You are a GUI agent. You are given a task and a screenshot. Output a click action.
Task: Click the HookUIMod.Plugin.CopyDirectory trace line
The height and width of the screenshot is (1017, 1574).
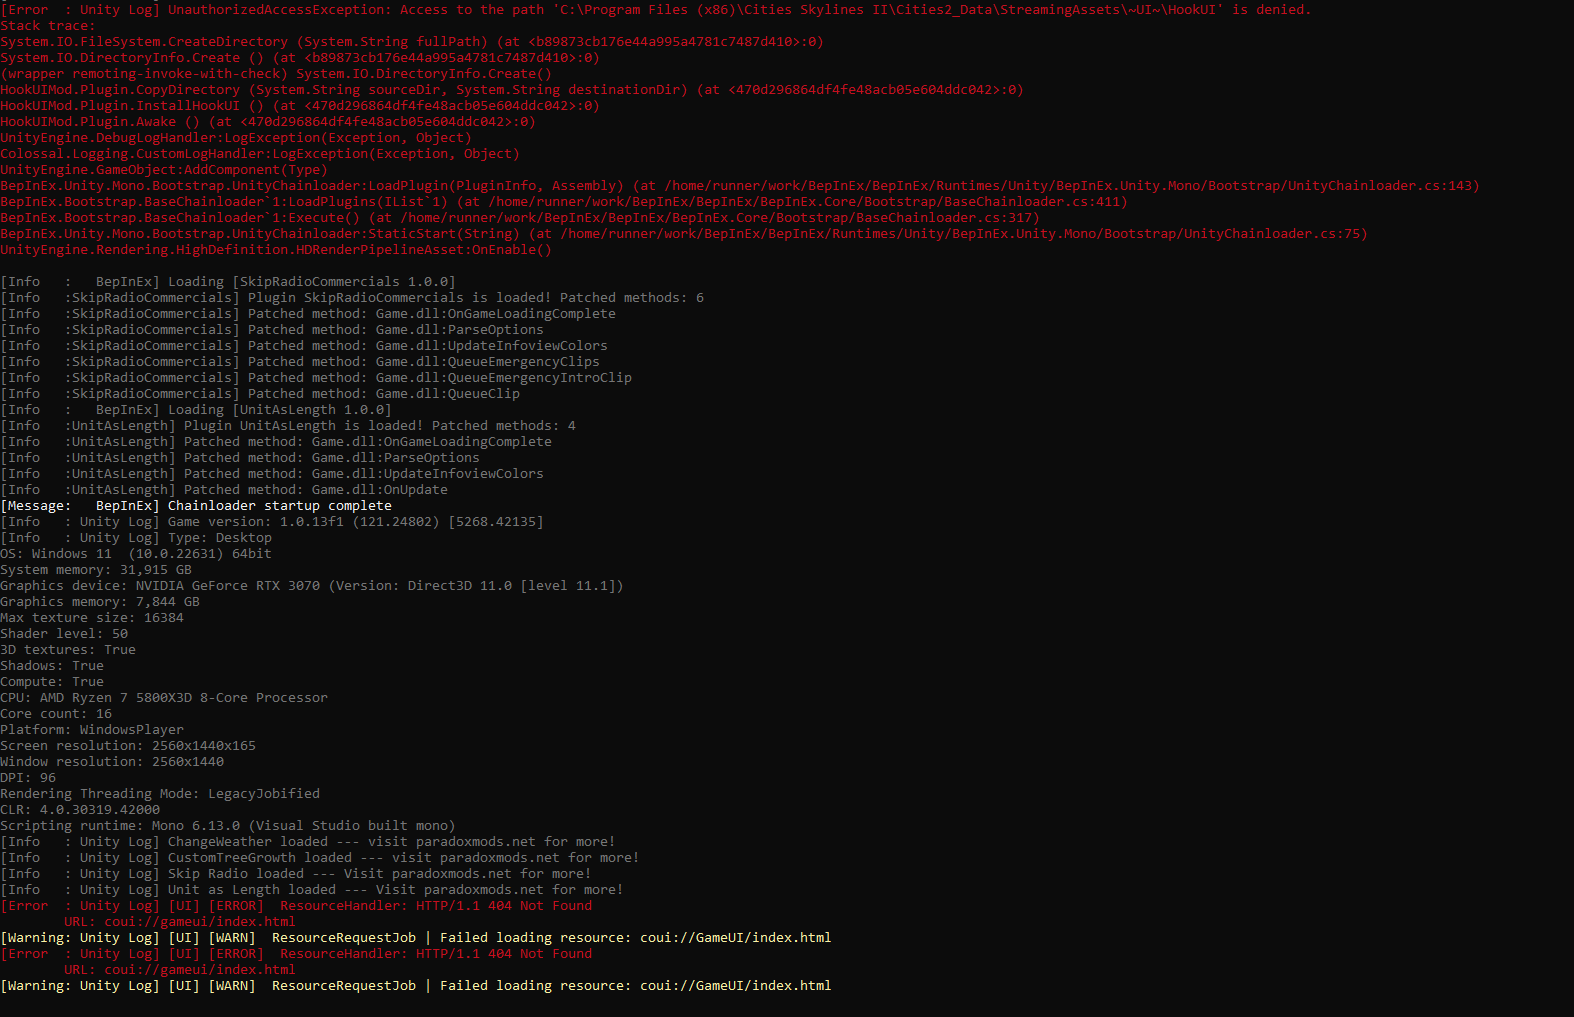512,90
